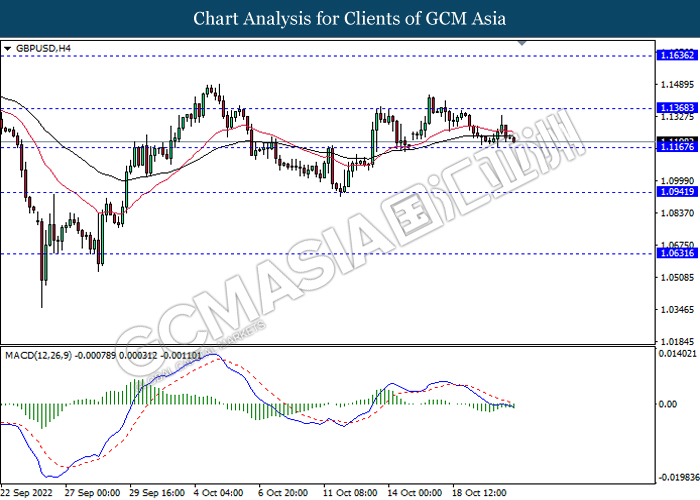Select the 1.09419 price level label

tap(677, 192)
